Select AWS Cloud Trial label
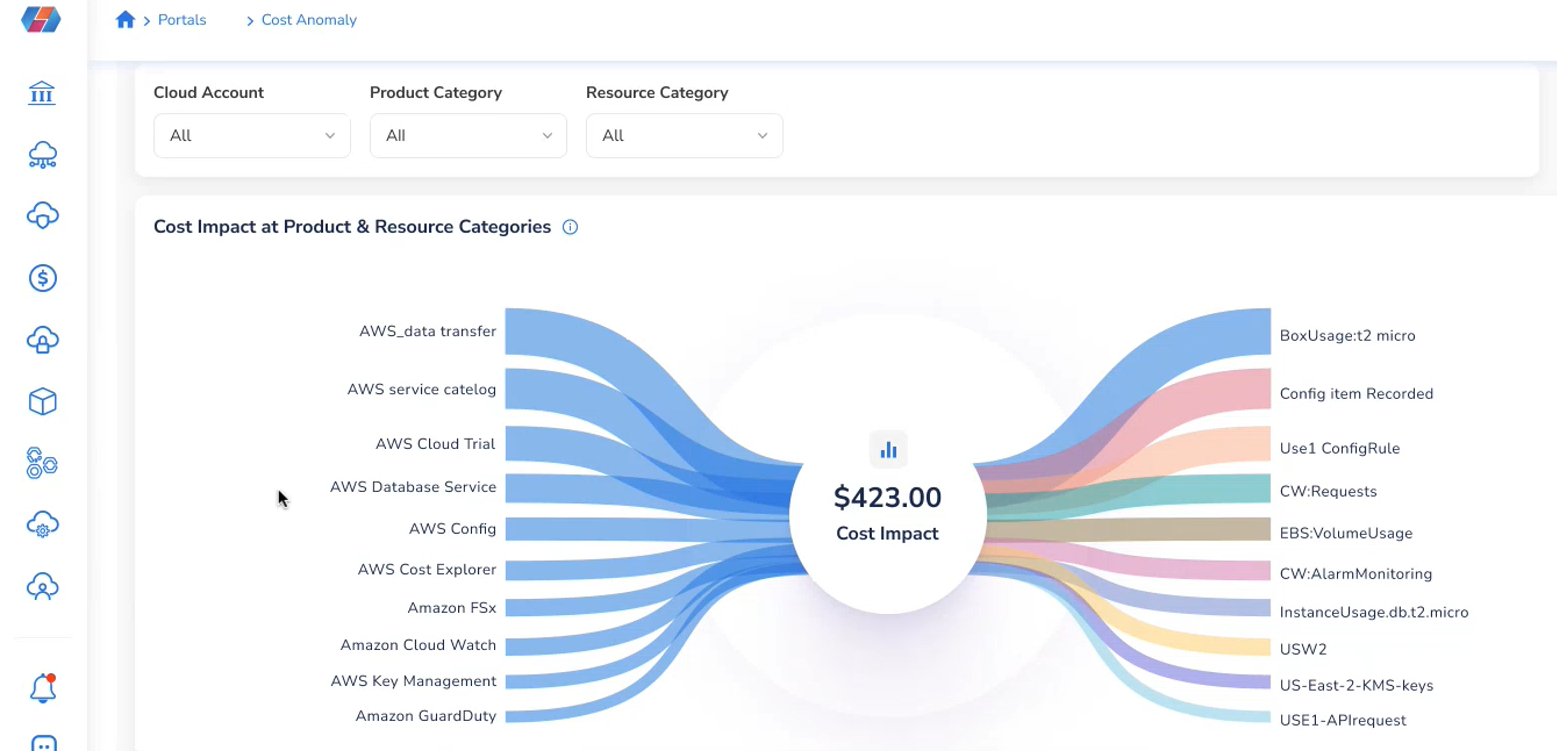Image resolution: width=1557 pixels, height=751 pixels. coord(436,444)
